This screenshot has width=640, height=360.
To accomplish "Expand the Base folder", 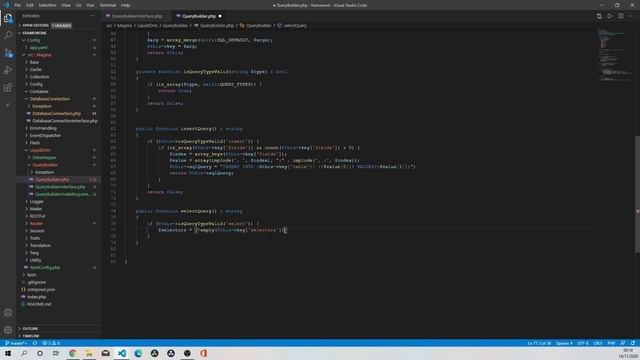I will [x=34, y=62].
